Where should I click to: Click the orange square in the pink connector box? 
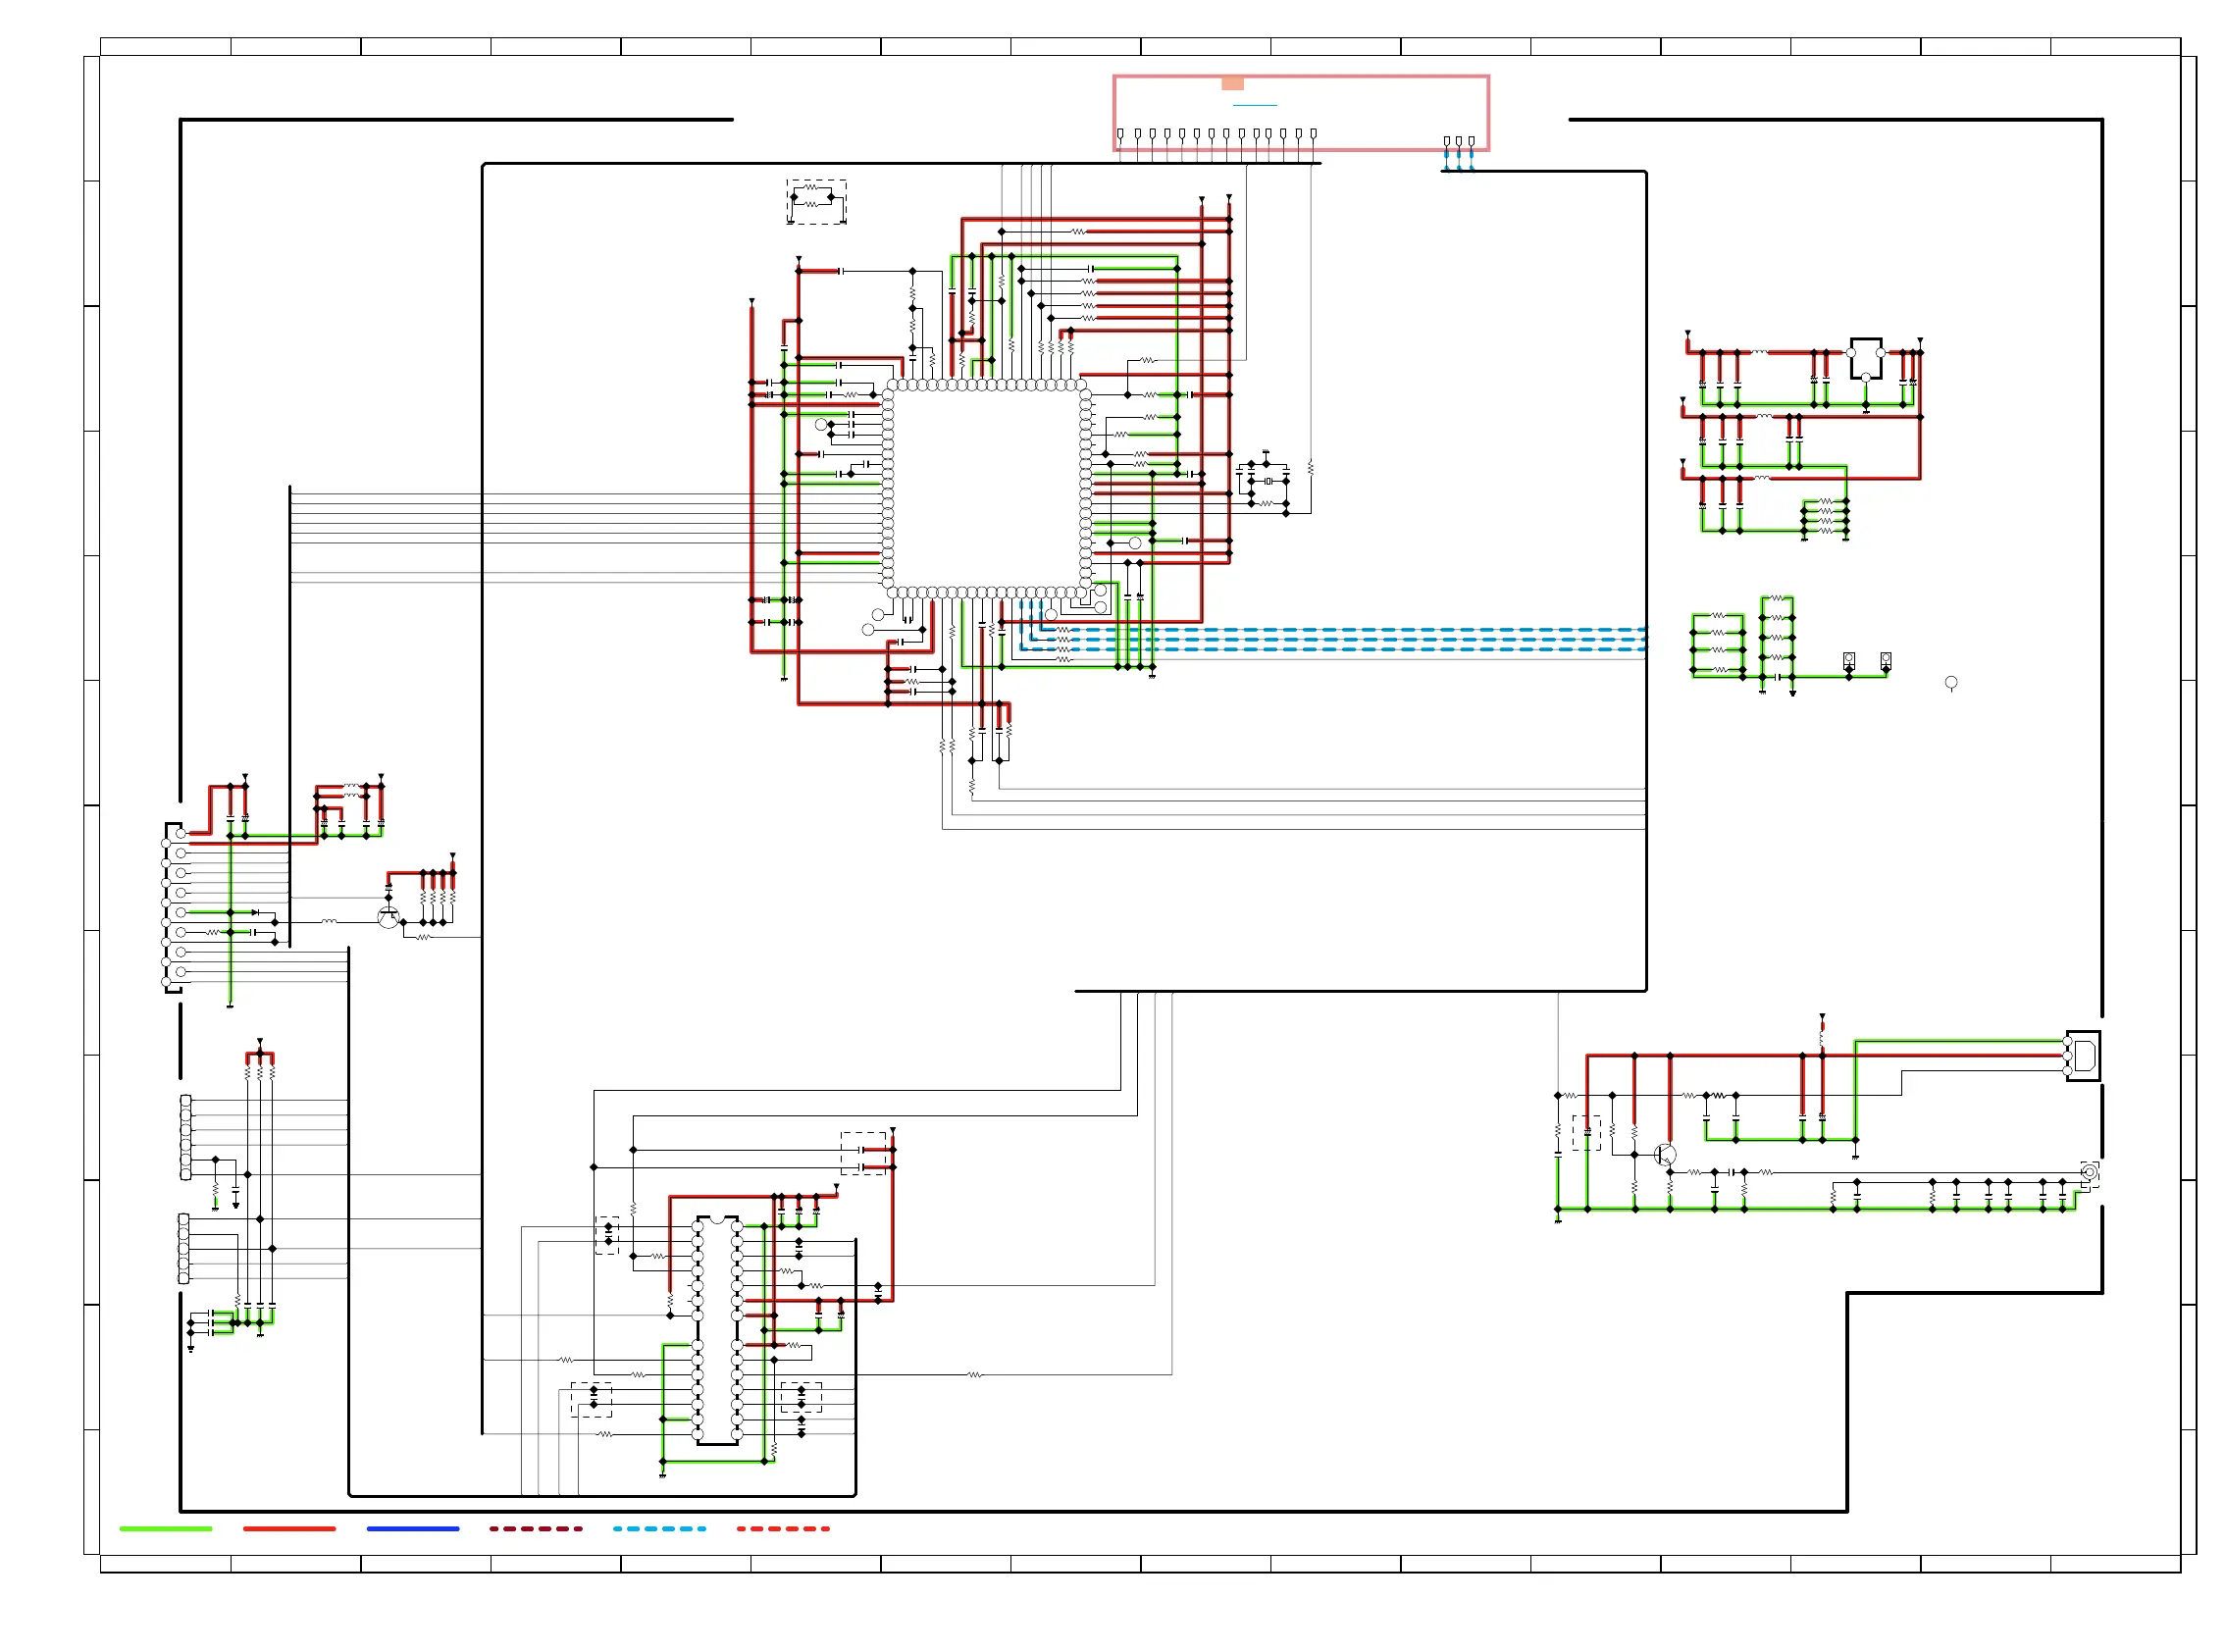[1232, 84]
